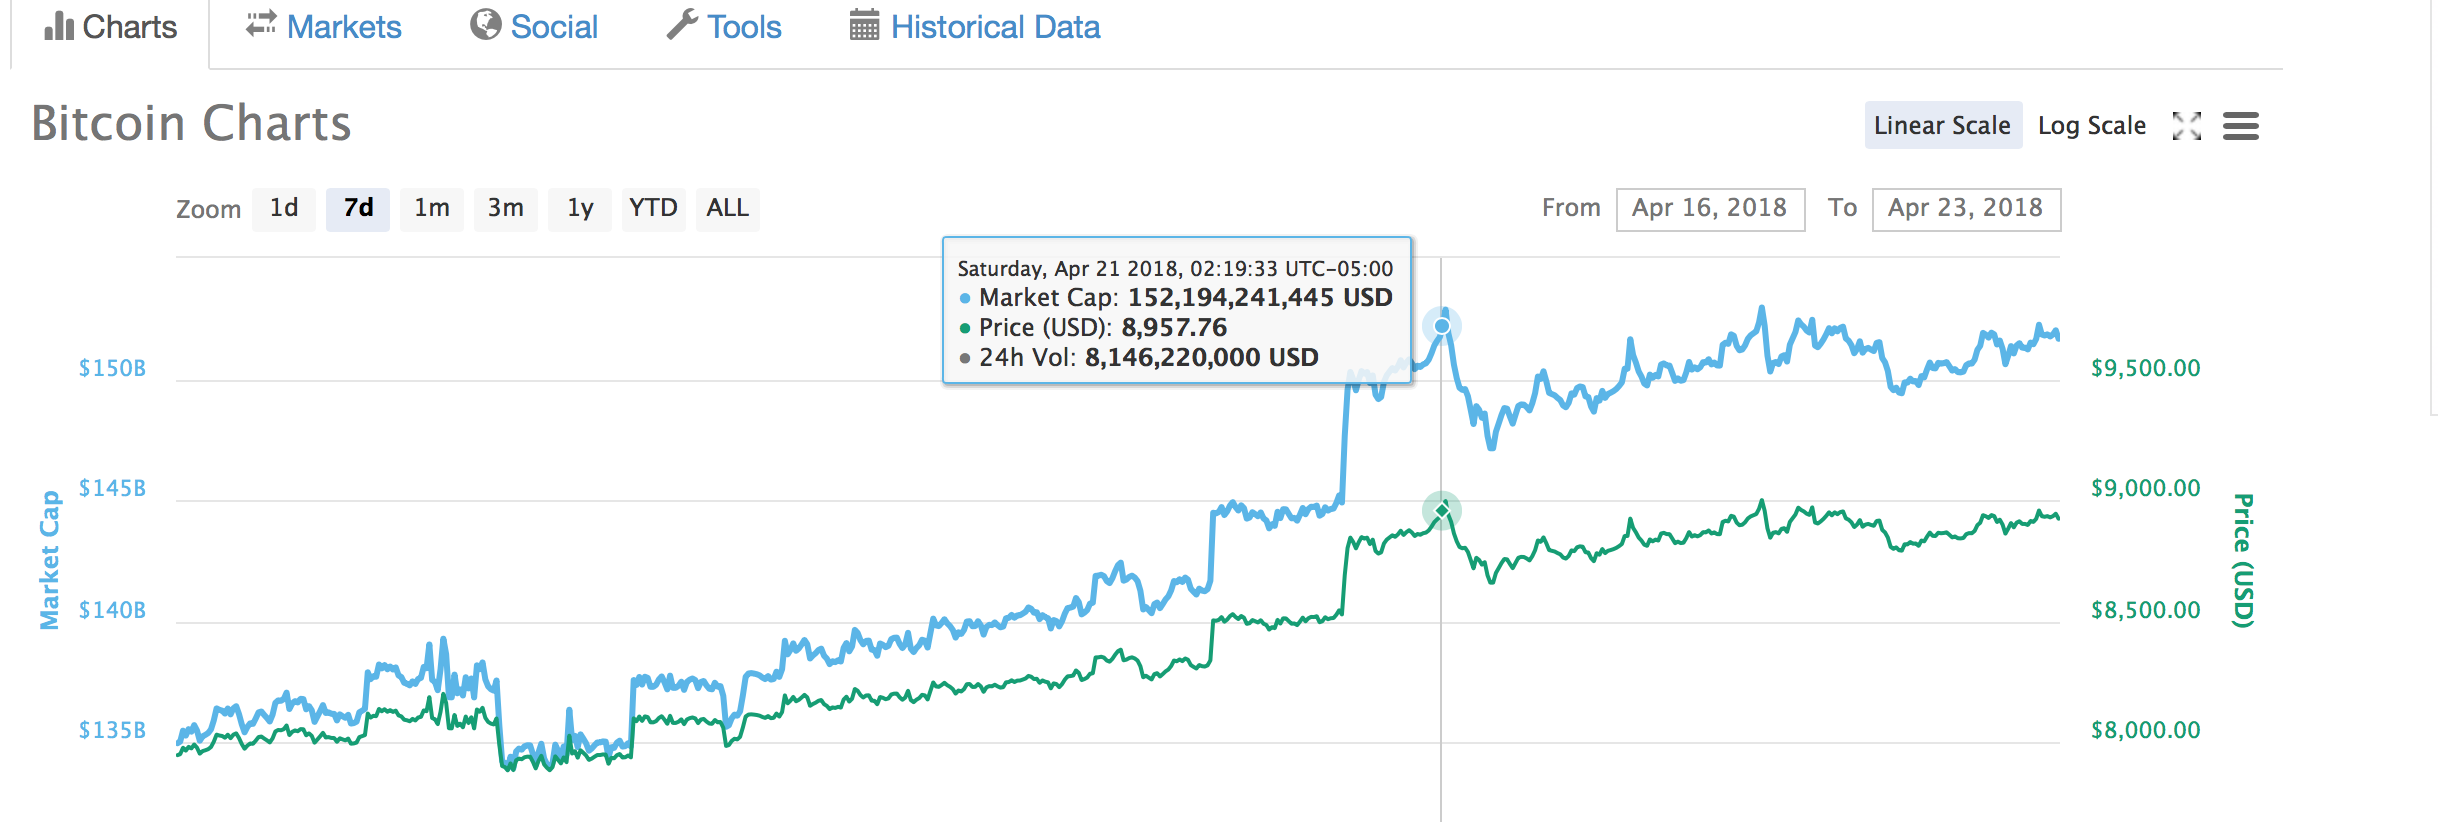Screen dimensions: 2438x822
Task: Click the $140B axis label
Action: 113,610
